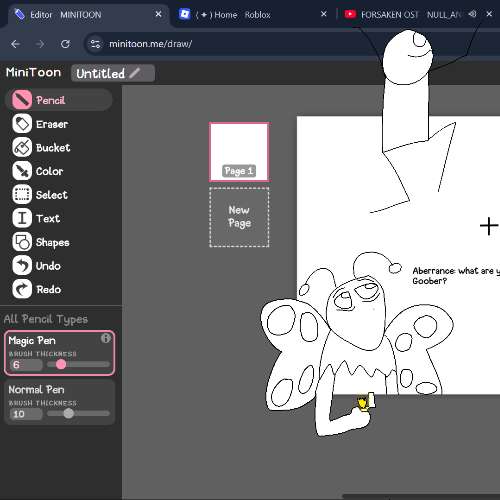Screen dimensions: 500x500
Task: Pick the Bucket fill tool icon
Action: pyautogui.click(x=22, y=147)
